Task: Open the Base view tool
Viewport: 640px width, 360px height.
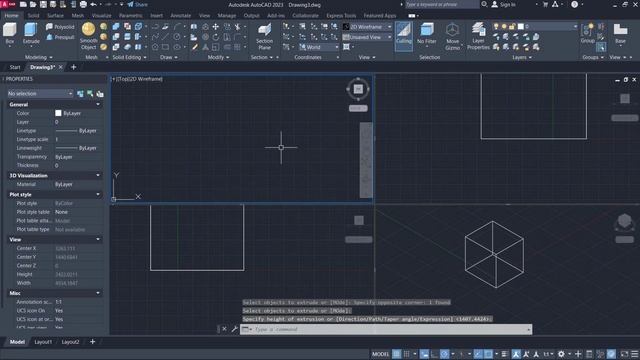Action: 620,33
